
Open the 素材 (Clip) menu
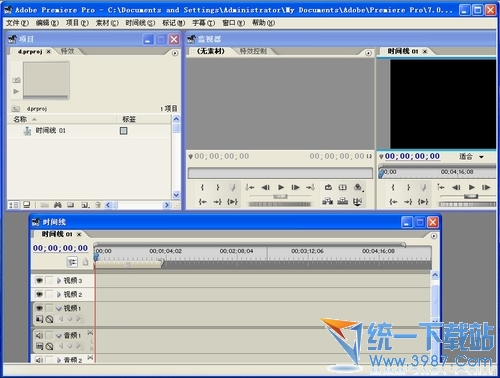107,23
